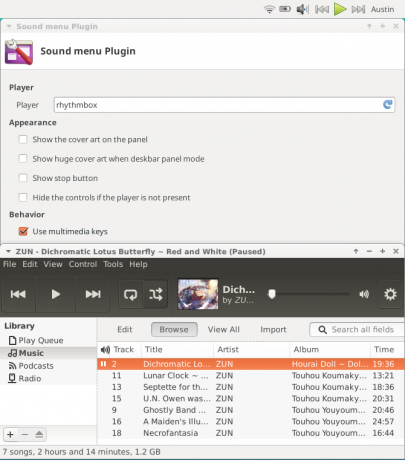Select the Necrofantasia track row
The height and width of the screenshot is (460, 405).
pos(251,433)
